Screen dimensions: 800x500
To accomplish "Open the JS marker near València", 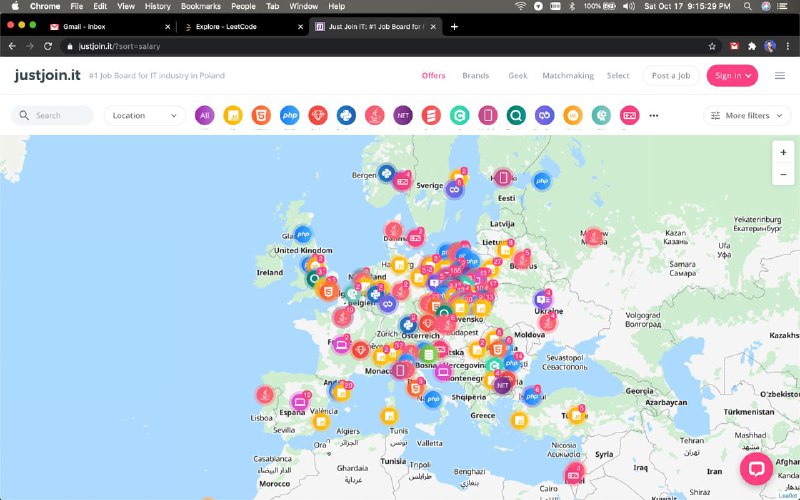I will (320, 422).
